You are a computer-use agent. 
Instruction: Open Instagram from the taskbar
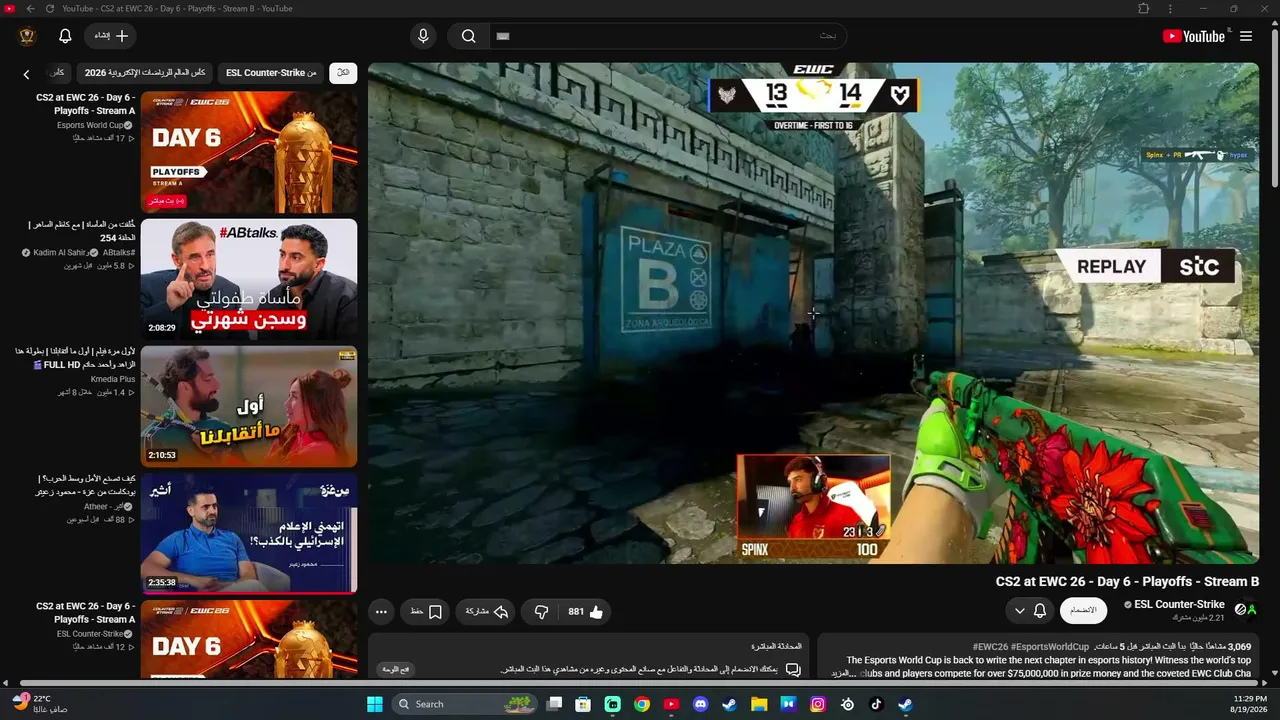click(x=818, y=704)
